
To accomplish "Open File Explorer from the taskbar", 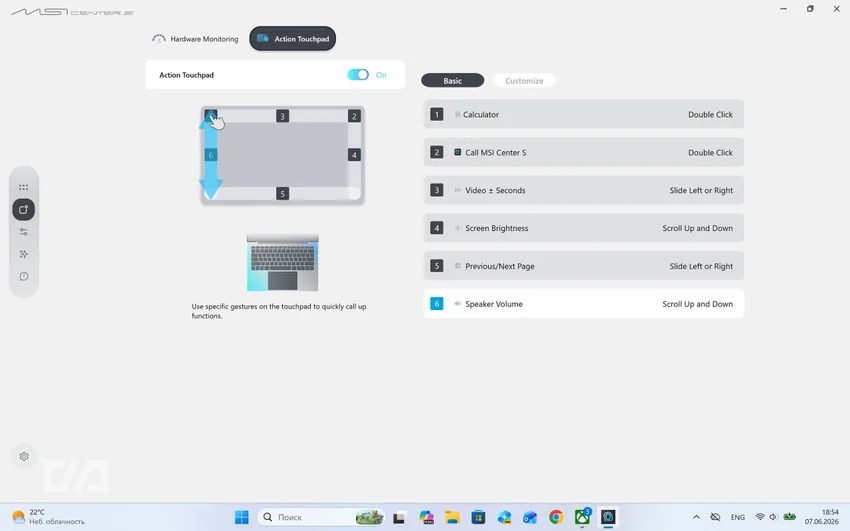I will tap(452, 517).
